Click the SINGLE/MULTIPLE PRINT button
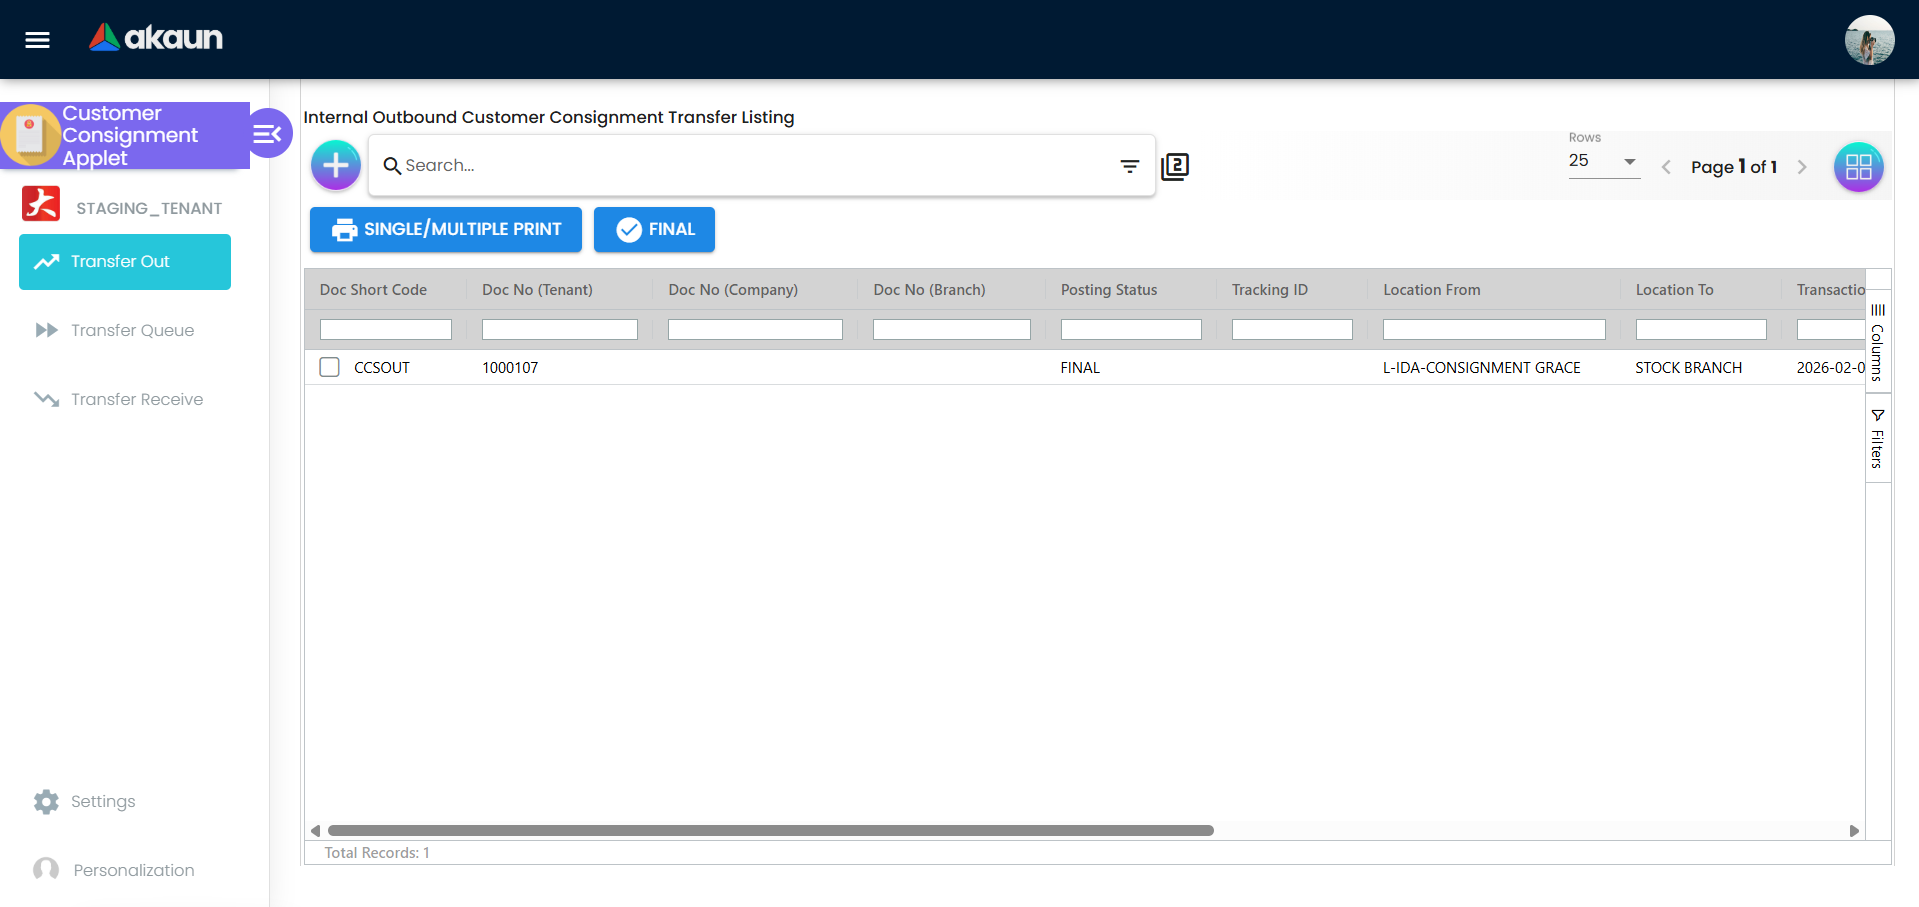This screenshot has height=907, width=1919. click(445, 229)
